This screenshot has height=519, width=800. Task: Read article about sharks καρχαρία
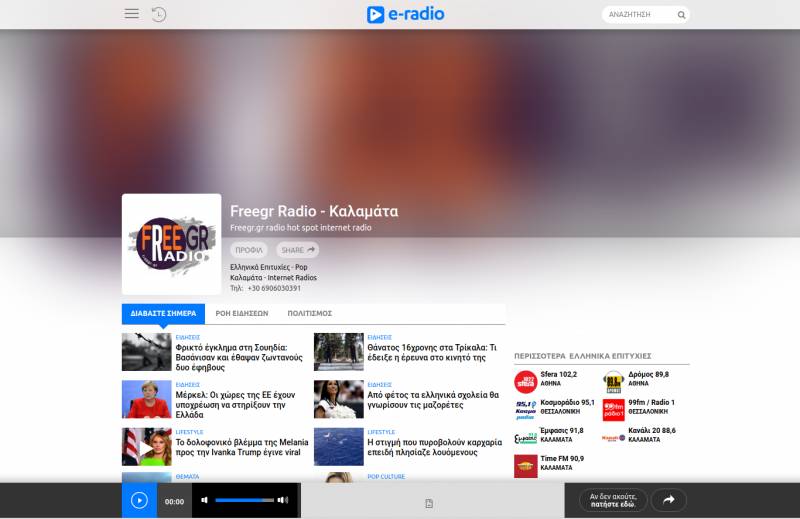[435, 448]
